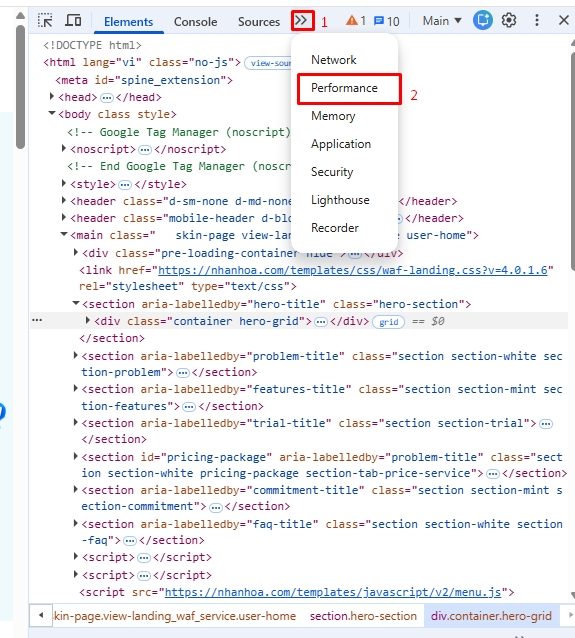Viewport: 575px width, 638px height.
Task: Open the waf-landing.css stylesheet link
Action: pyautogui.click(x=352, y=270)
